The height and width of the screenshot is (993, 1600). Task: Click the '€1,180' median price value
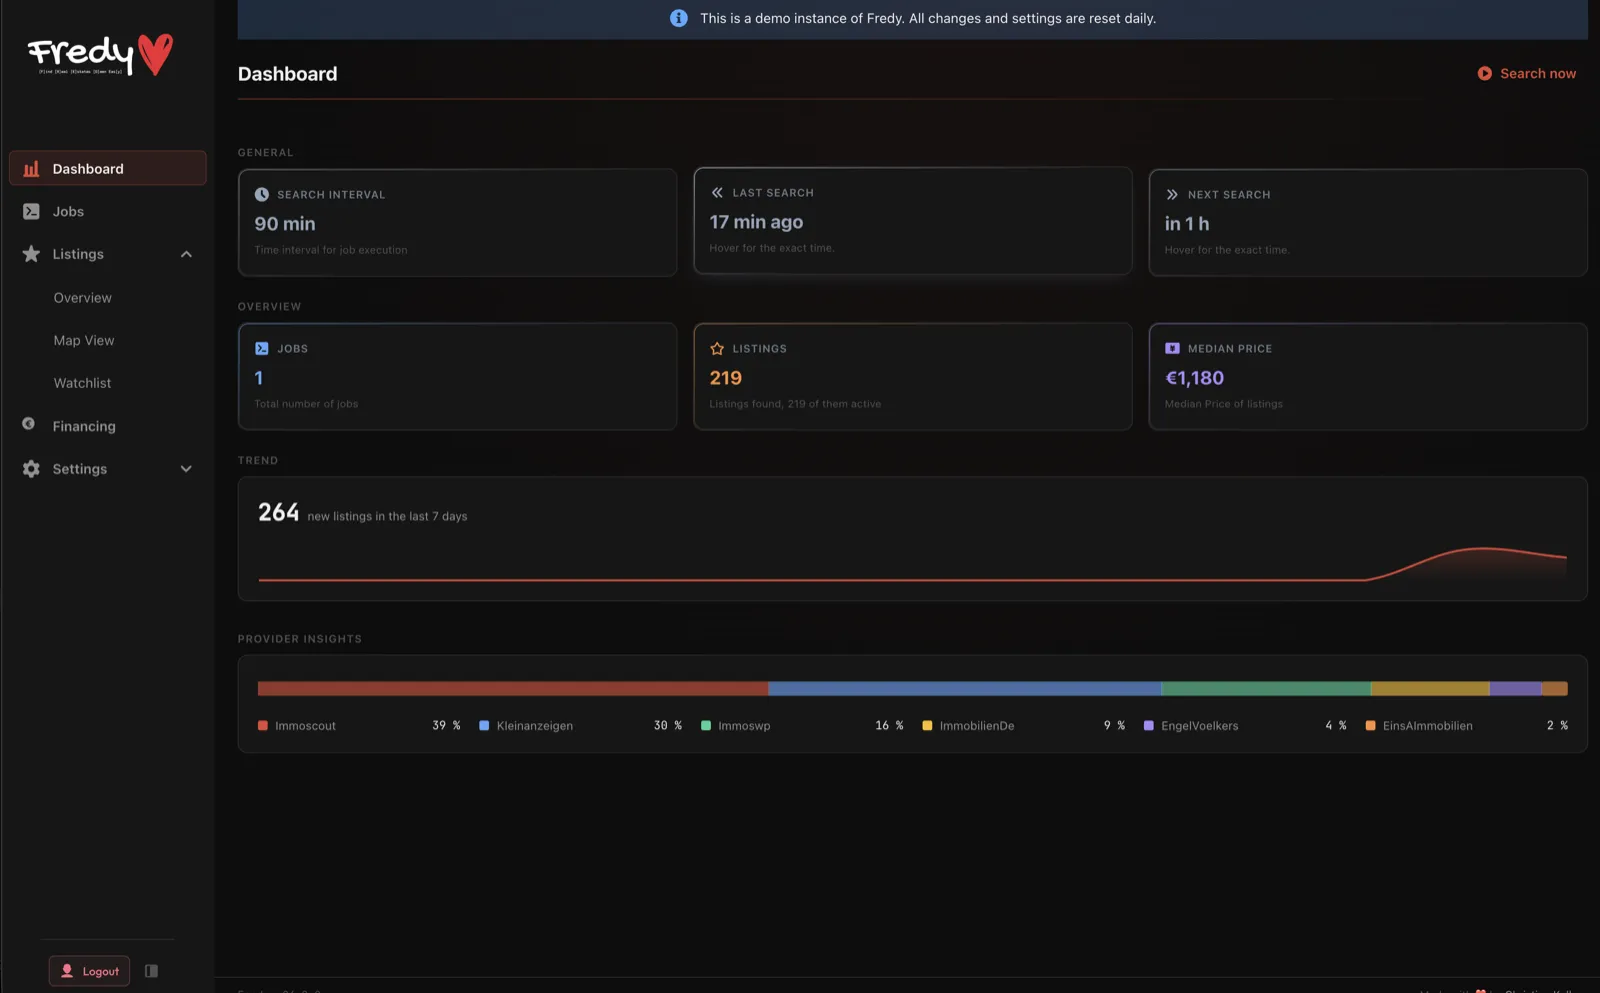[1194, 378]
